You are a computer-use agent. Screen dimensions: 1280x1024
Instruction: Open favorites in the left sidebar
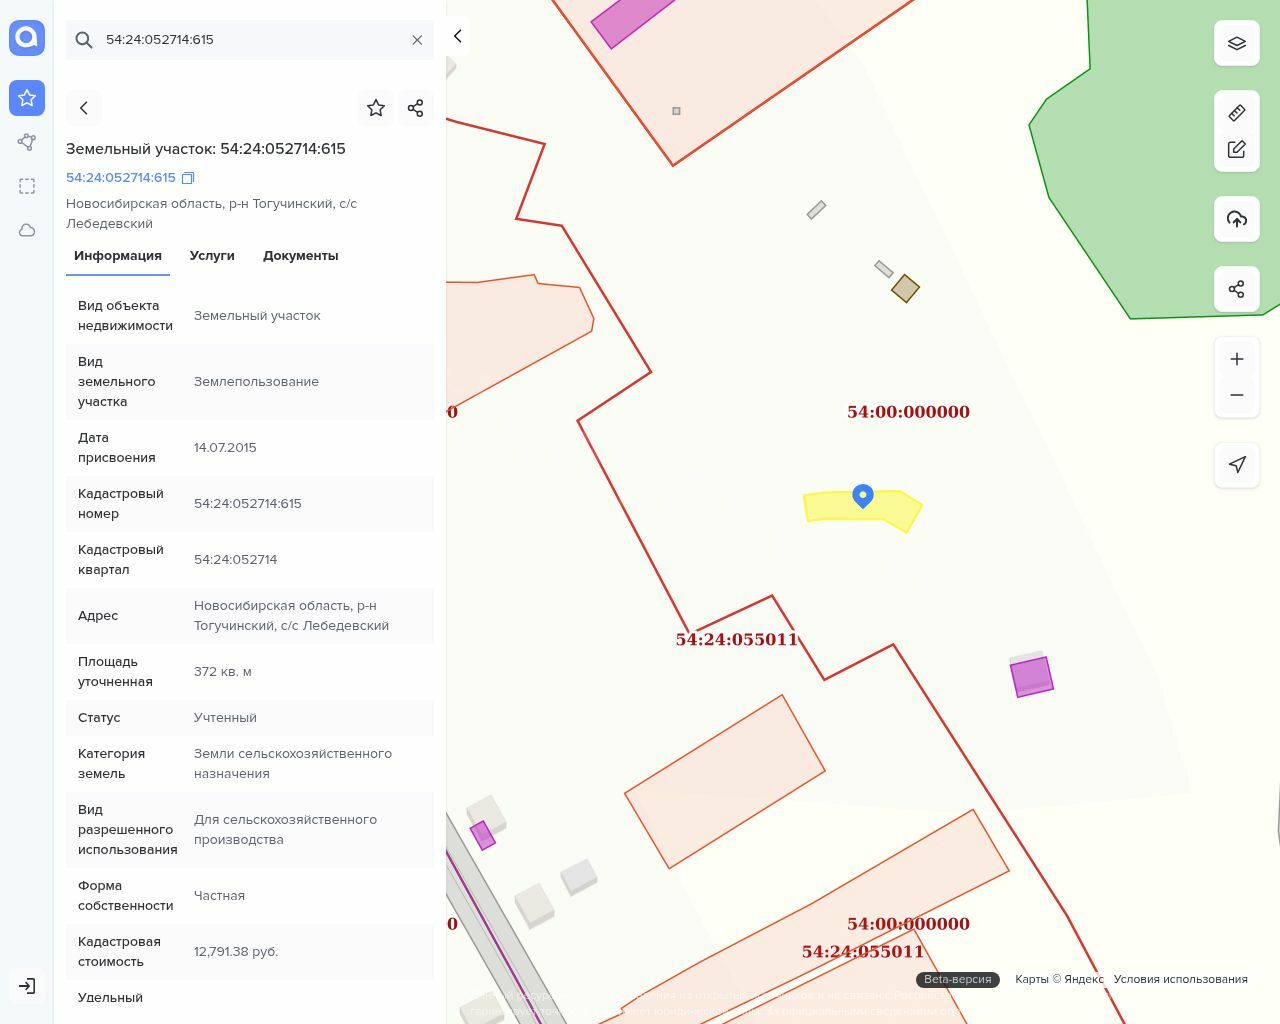27,98
